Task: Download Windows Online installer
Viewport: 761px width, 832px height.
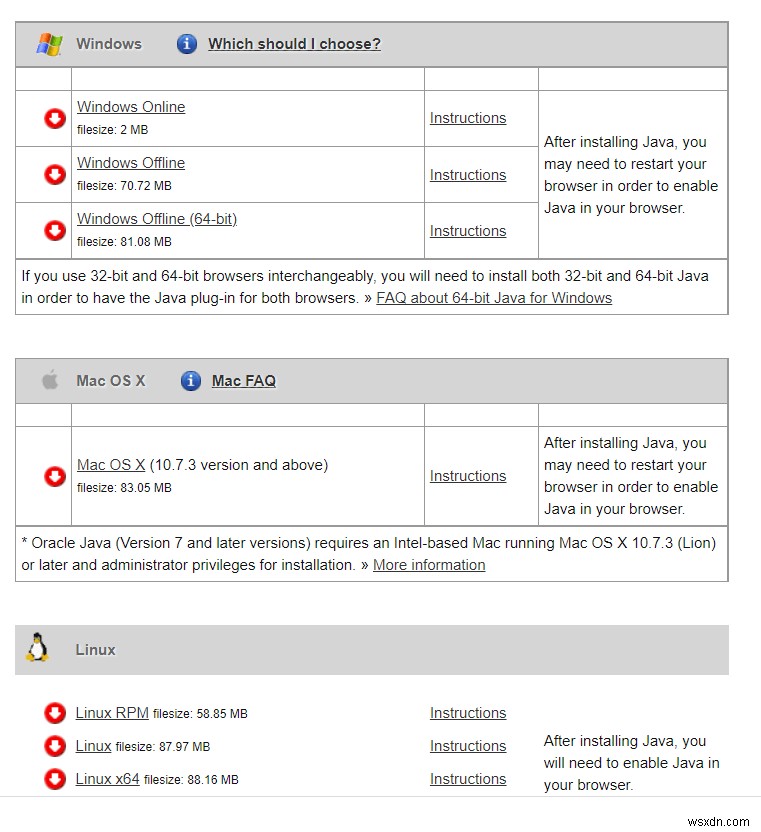Action: [x=130, y=107]
